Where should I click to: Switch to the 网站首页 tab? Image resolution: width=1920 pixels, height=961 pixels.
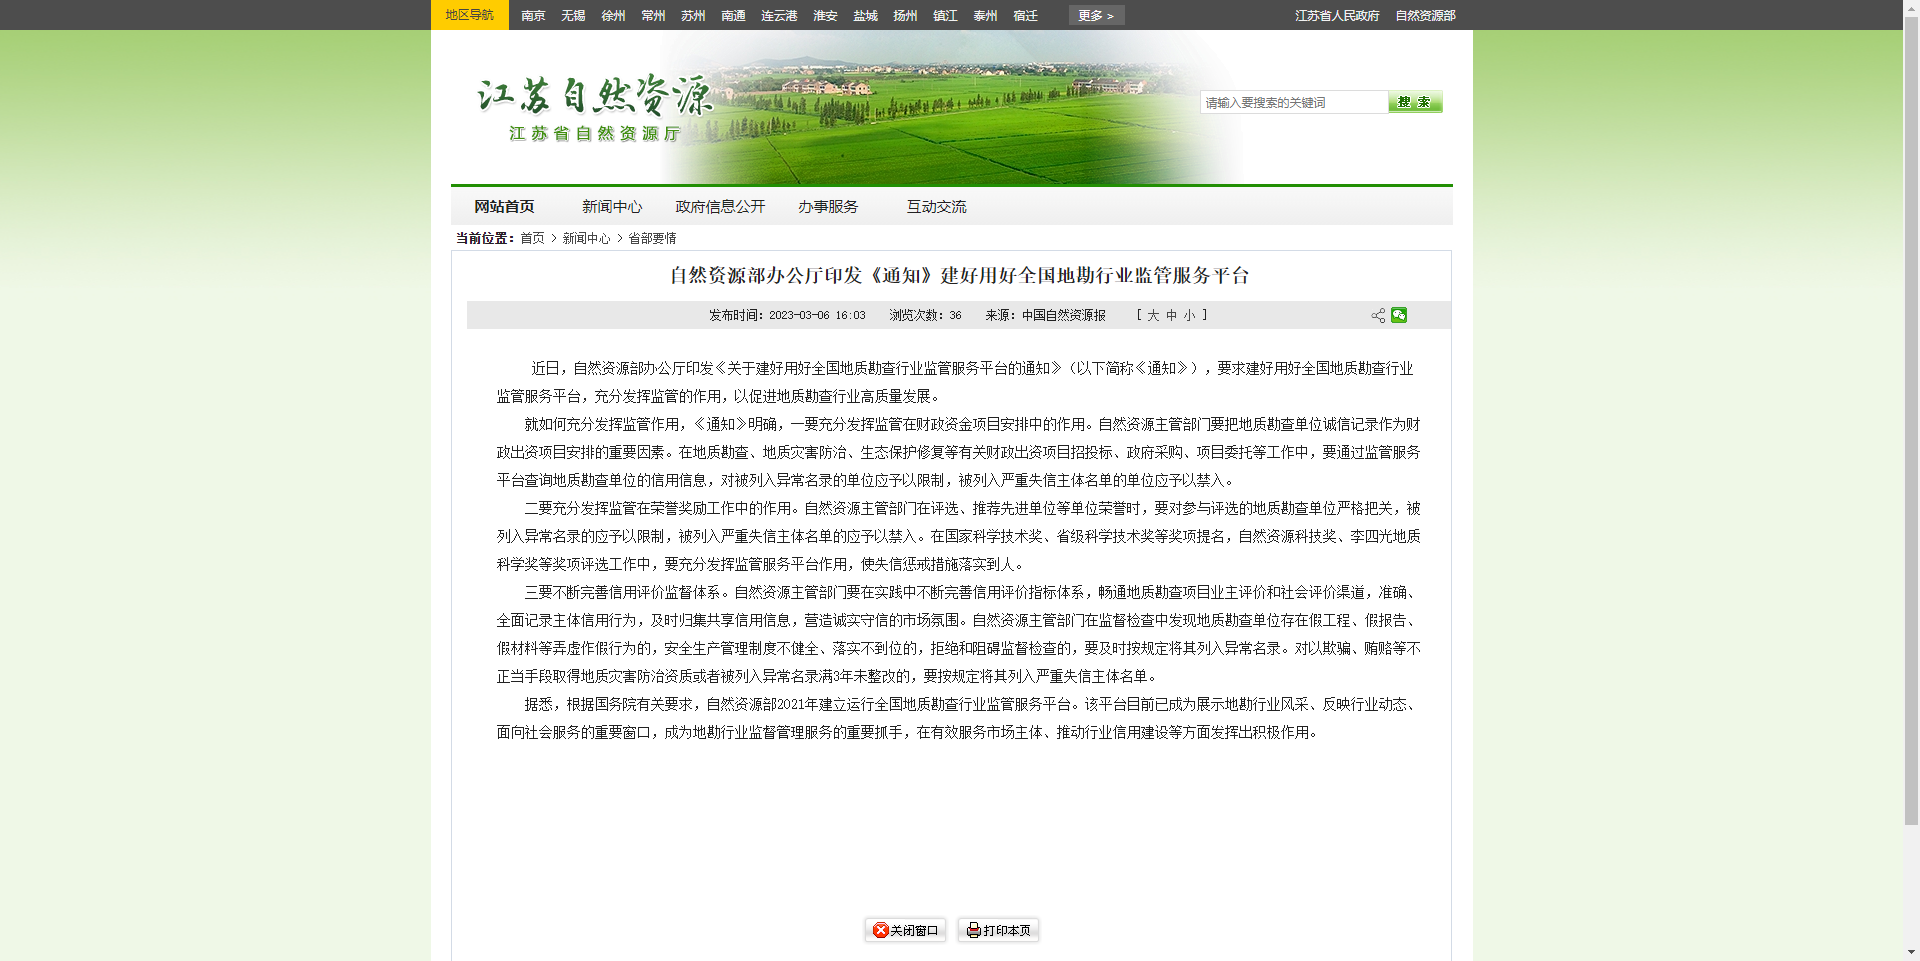pyautogui.click(x=504, y=207)
